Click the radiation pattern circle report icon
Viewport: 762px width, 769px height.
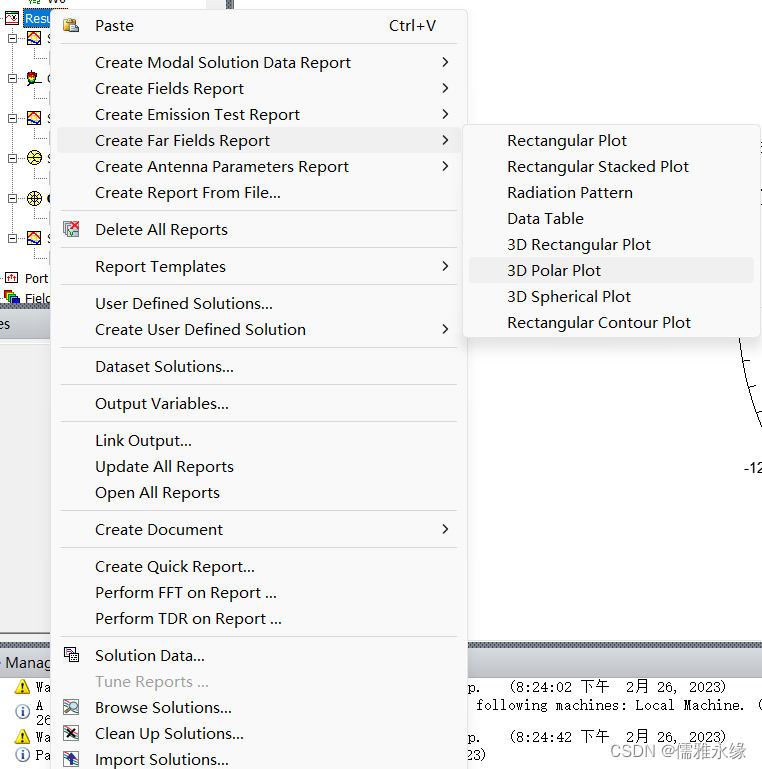[34, 157]
